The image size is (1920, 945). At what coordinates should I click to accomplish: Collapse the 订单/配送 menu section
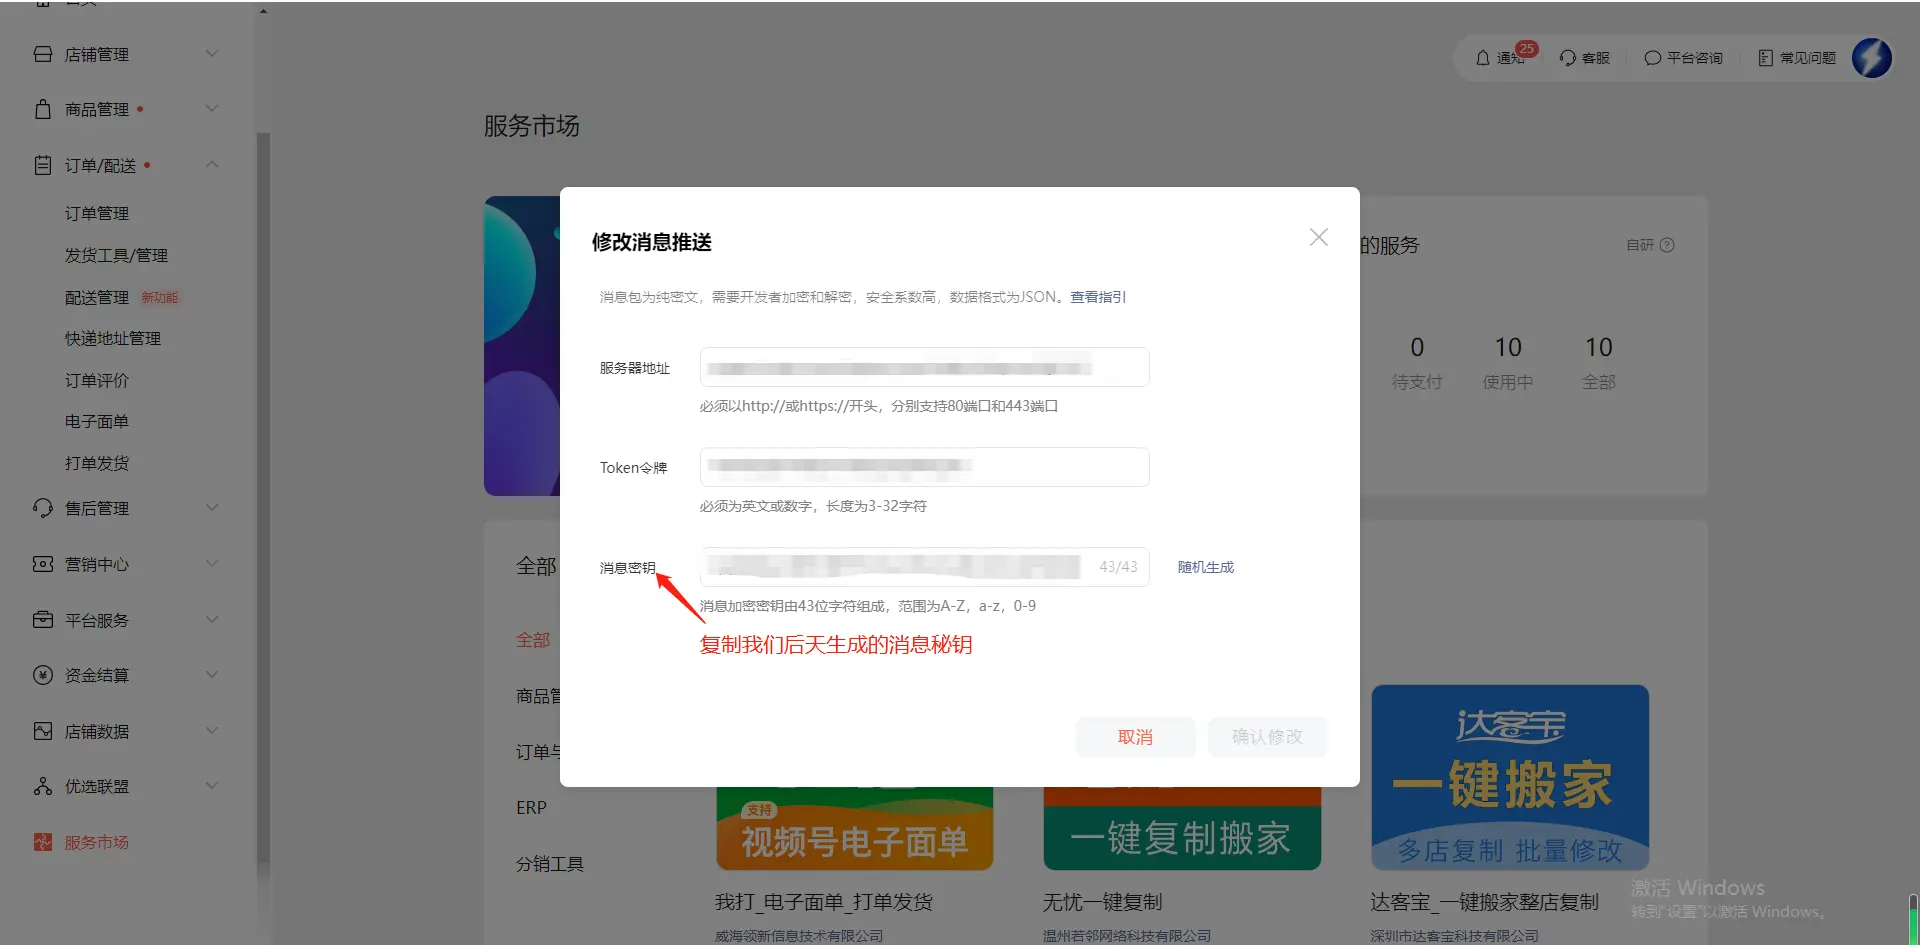coord(212,165)
